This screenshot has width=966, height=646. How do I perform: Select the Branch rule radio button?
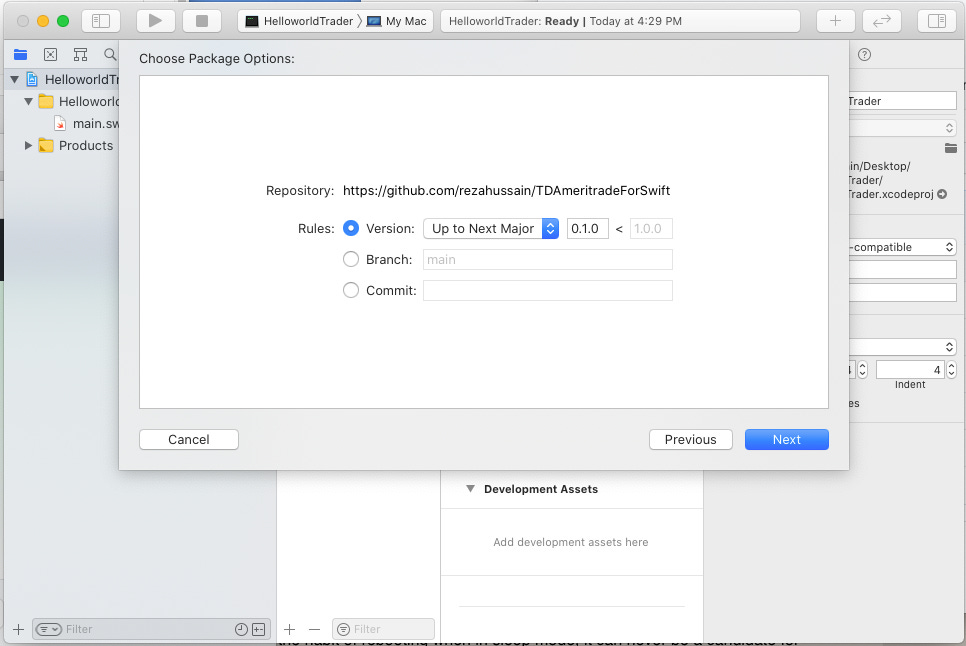point(351,259)
